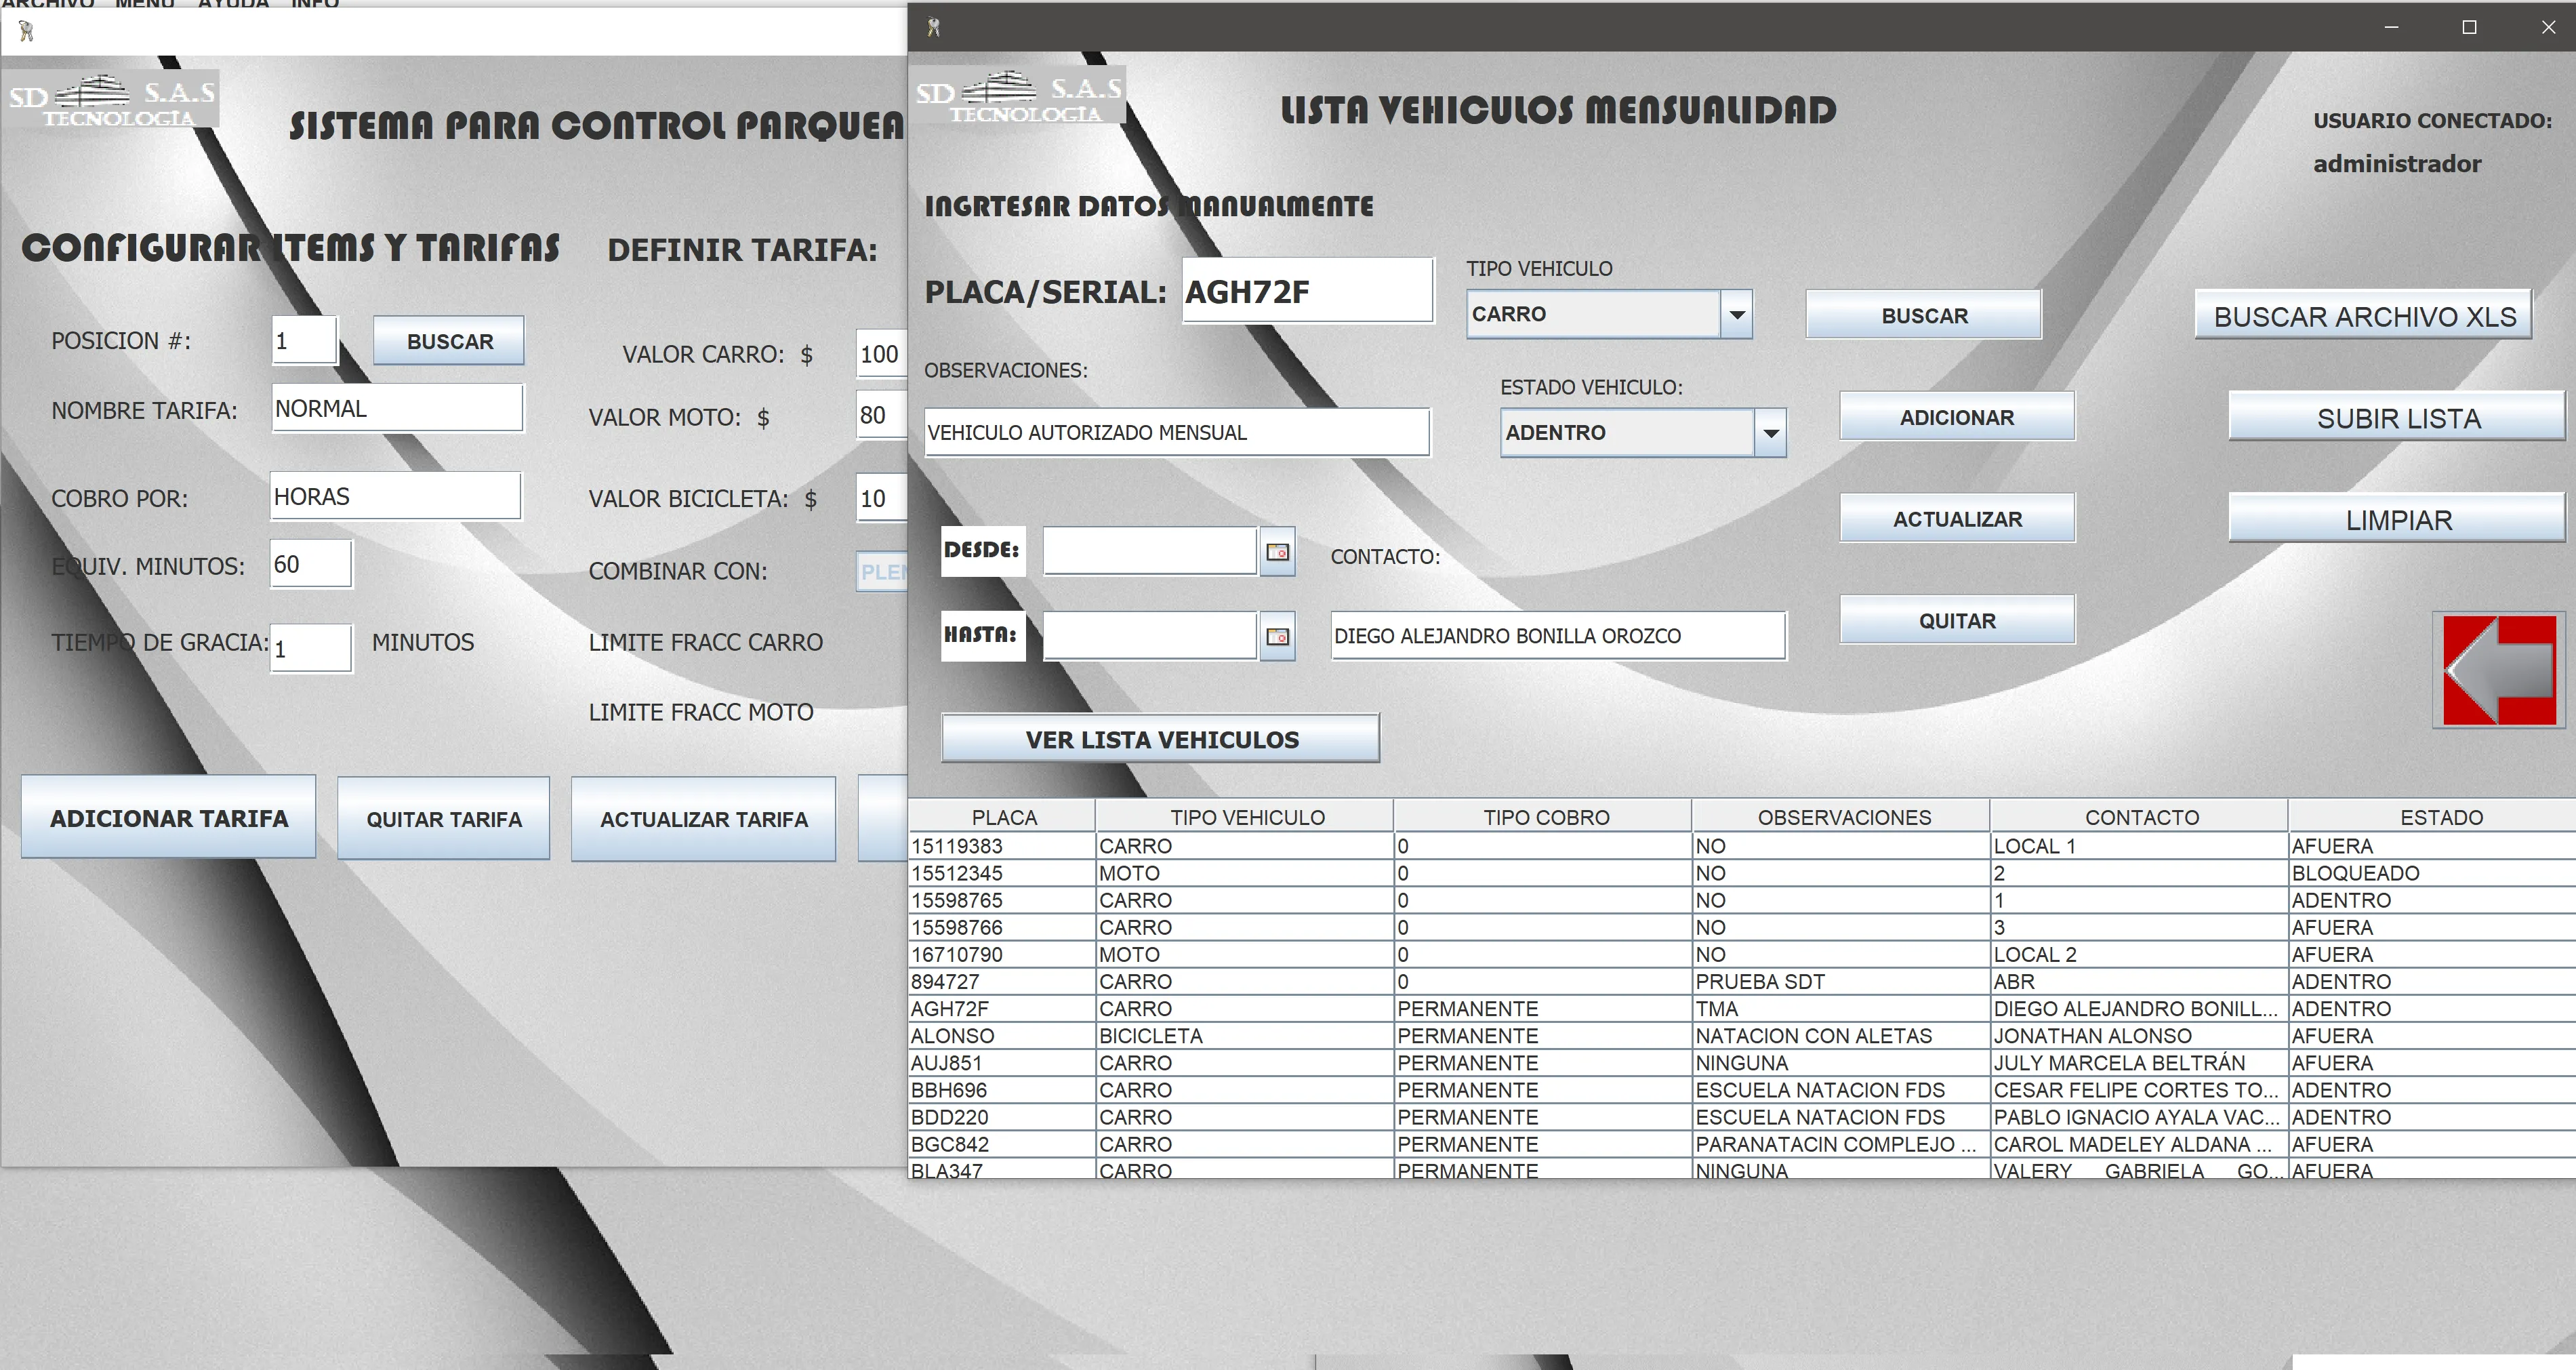Select the AGH72F row in the table
The width and height of the screenshot is (2576, 1370).
click(x=1742, y=1009)
